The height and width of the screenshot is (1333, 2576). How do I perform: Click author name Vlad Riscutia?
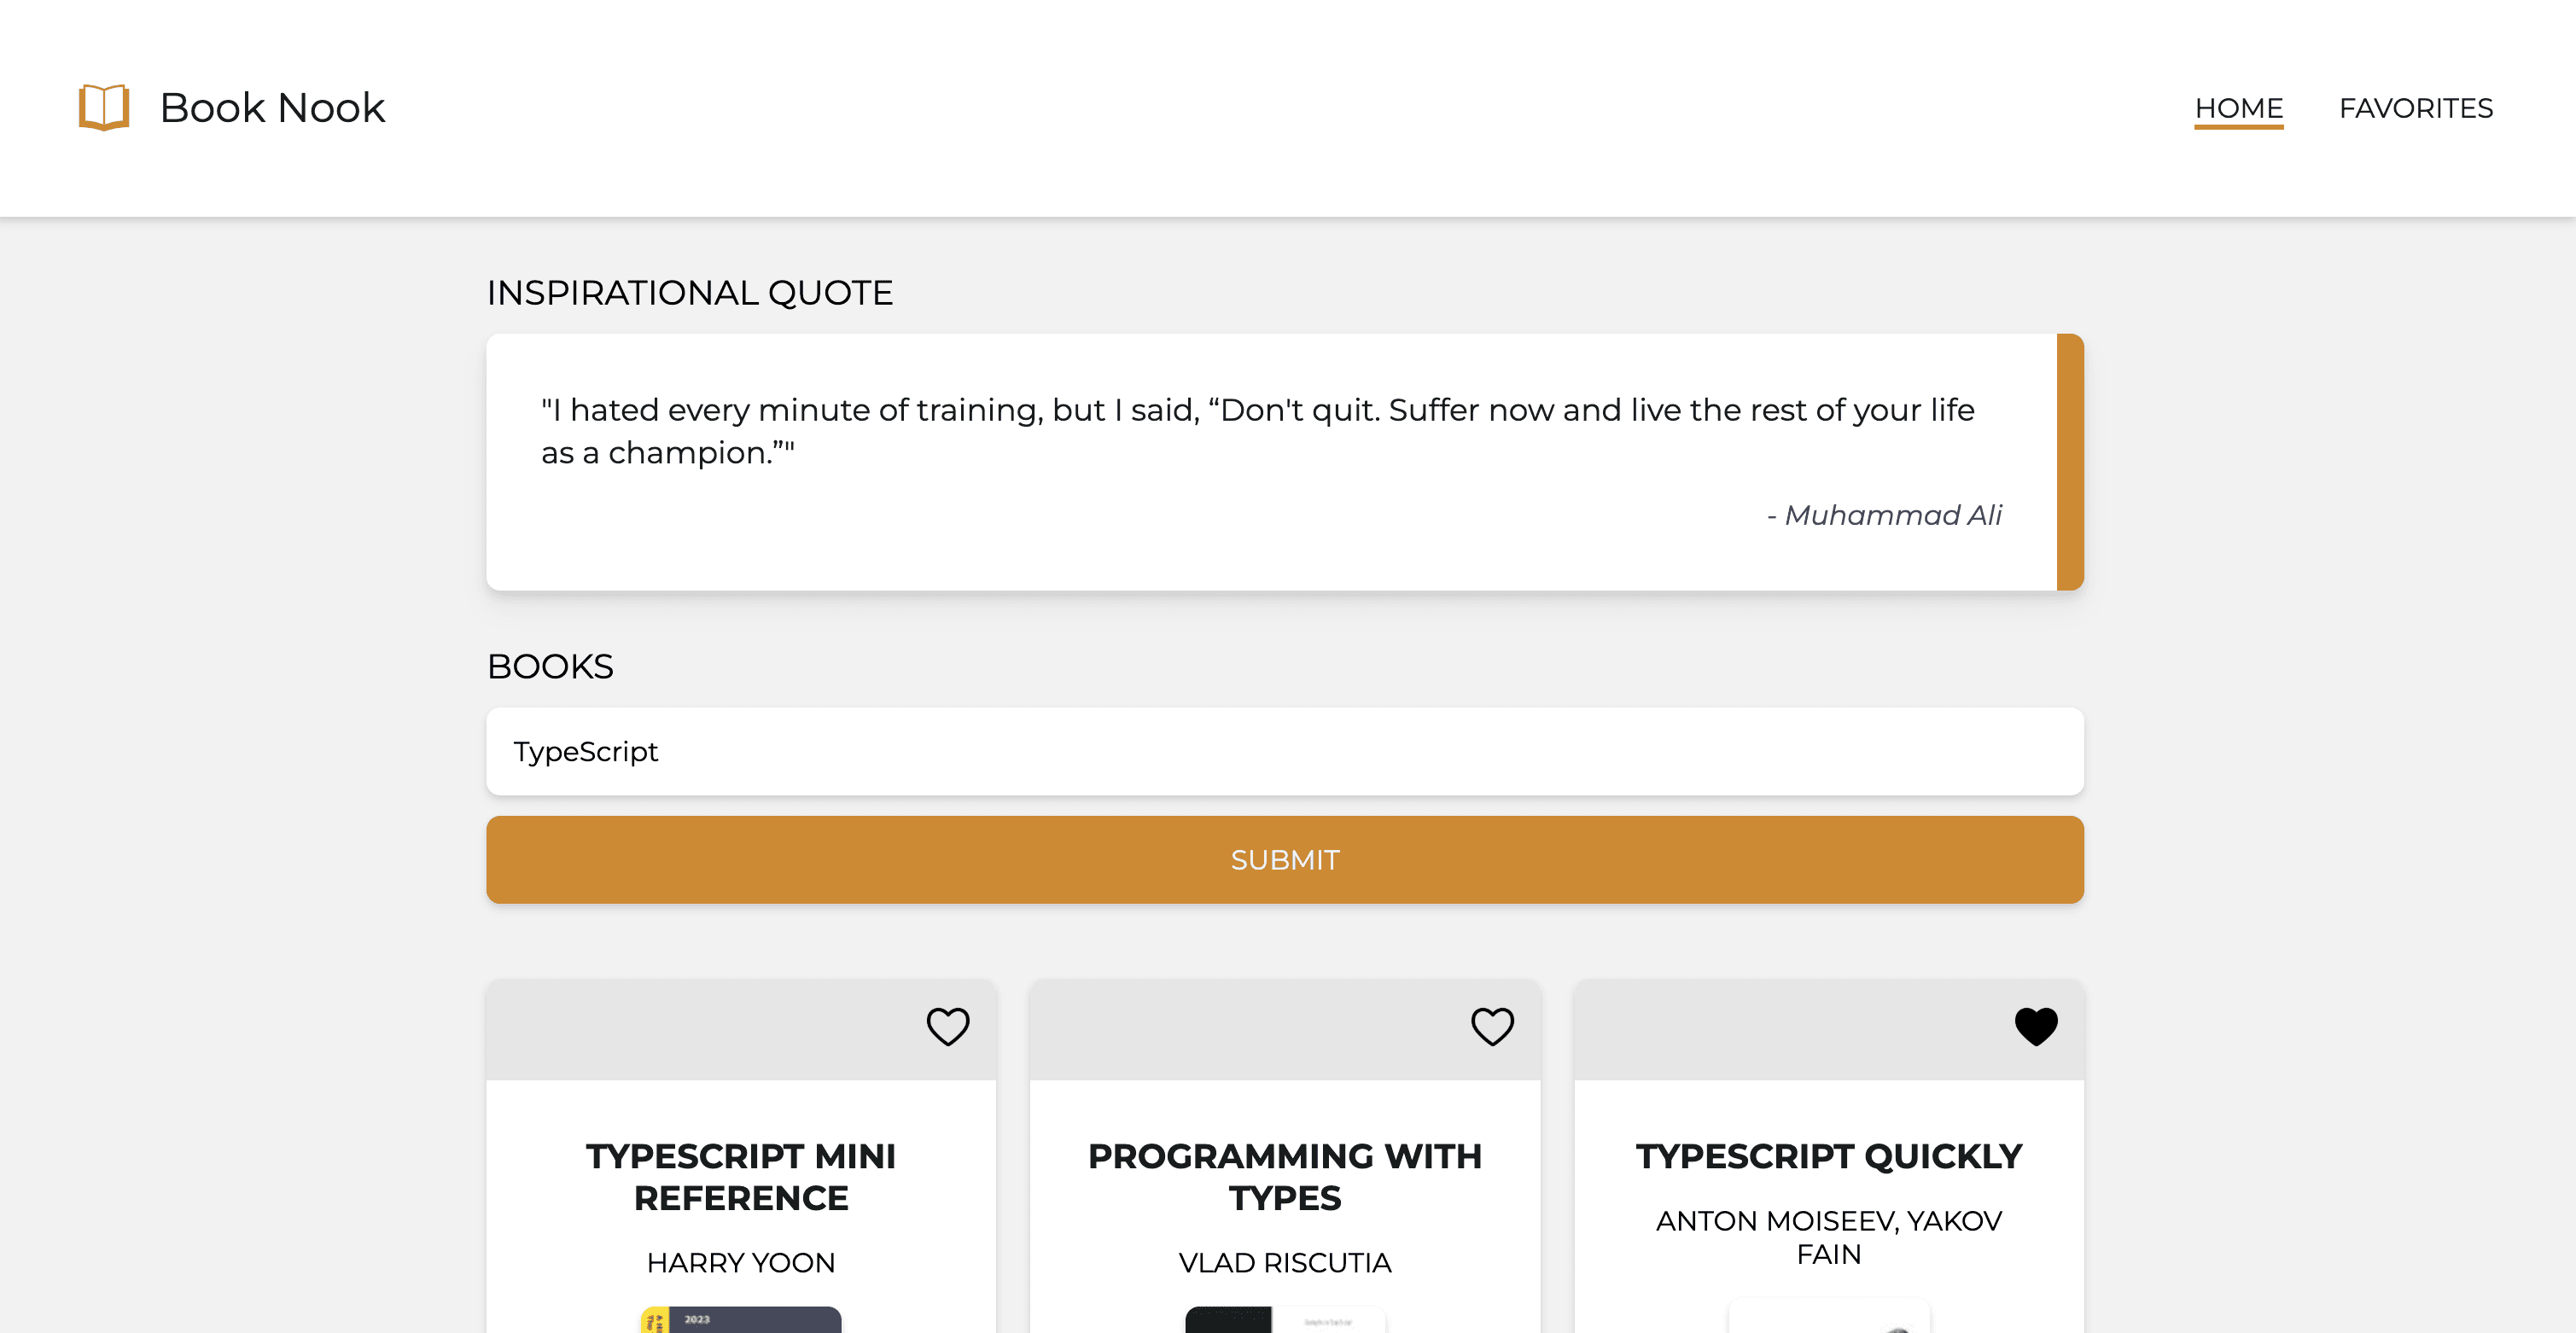[x=1284, y=1263]
